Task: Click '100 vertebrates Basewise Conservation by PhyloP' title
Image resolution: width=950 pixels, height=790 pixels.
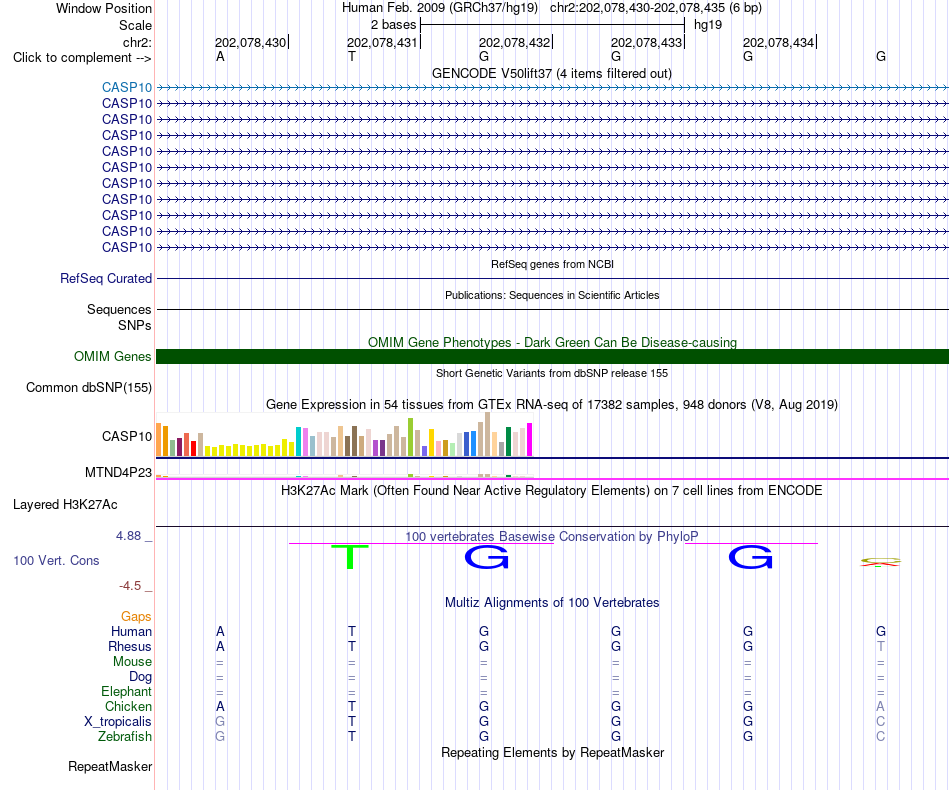Action: 552,536
